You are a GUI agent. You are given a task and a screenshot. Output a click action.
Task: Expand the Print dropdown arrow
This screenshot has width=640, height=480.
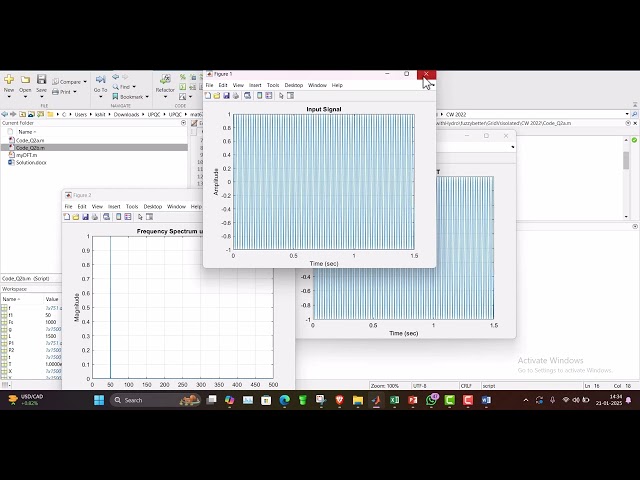[75, 92]
